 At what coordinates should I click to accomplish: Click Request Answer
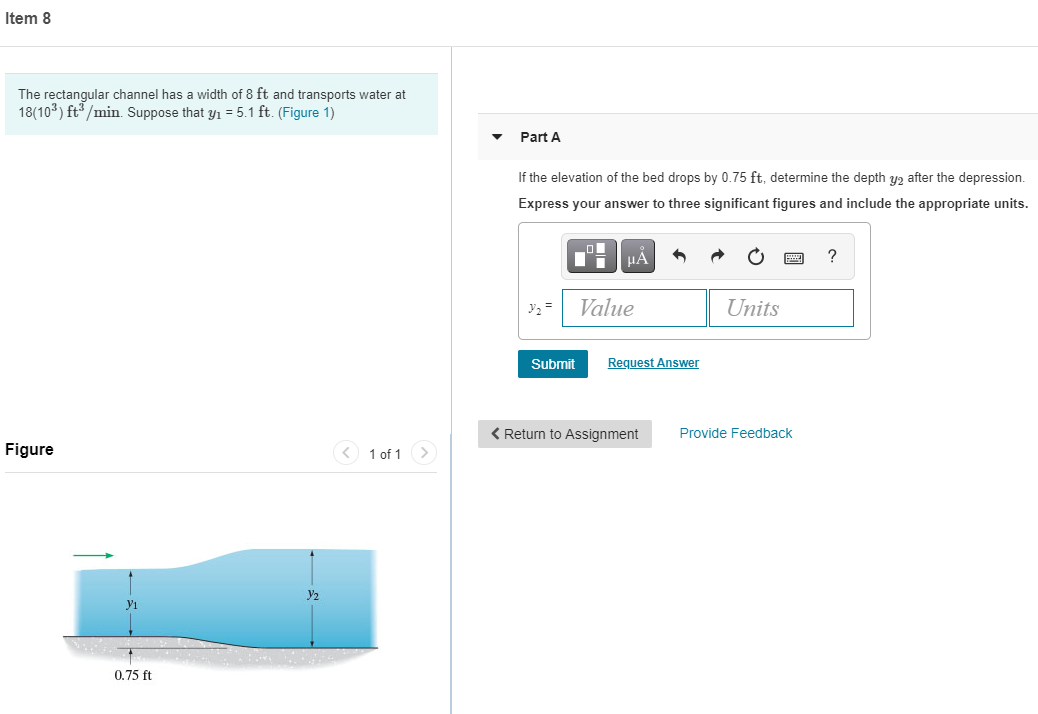tap(653, 362)
